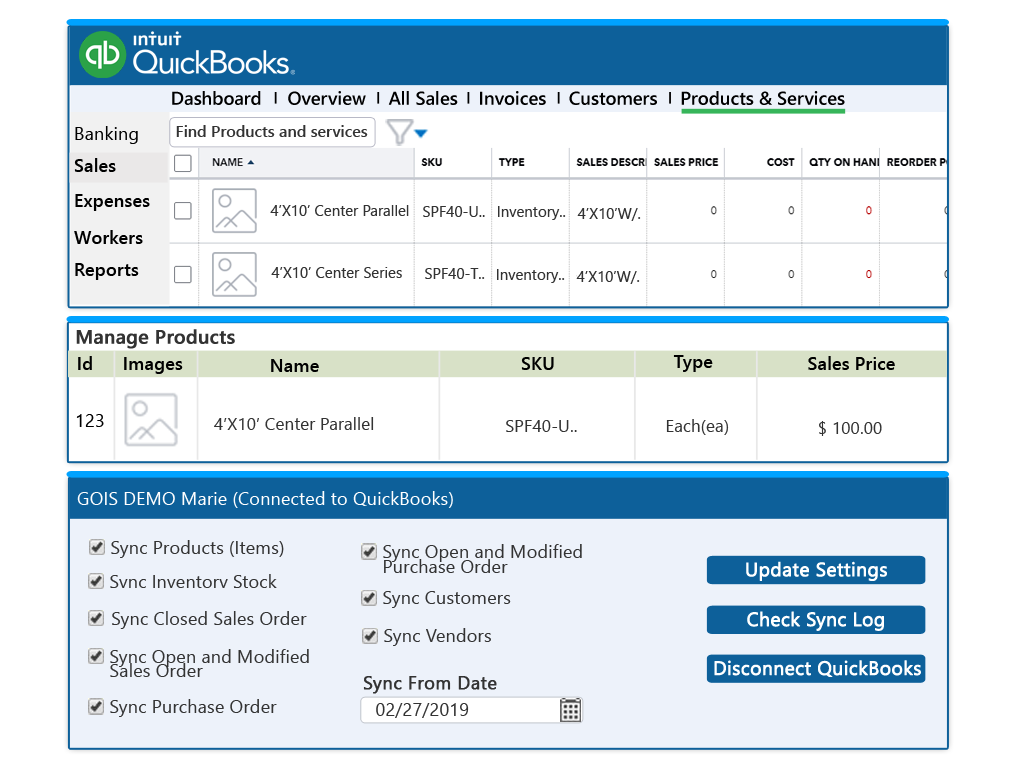Open Workers in the sidebar

tap(108, 238)
